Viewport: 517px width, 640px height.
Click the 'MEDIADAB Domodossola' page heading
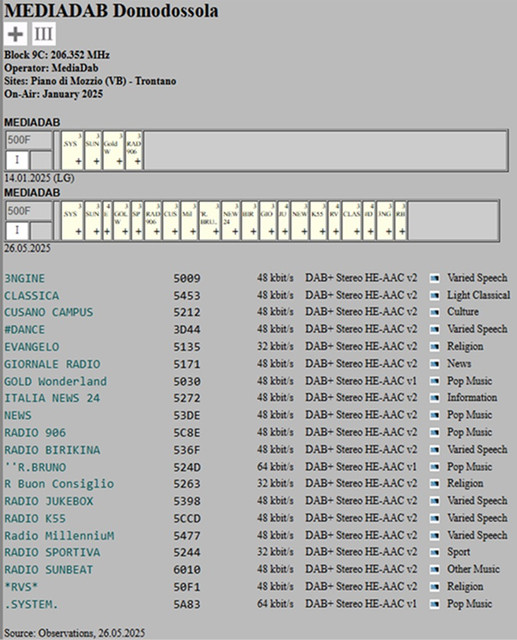[111, 11]
